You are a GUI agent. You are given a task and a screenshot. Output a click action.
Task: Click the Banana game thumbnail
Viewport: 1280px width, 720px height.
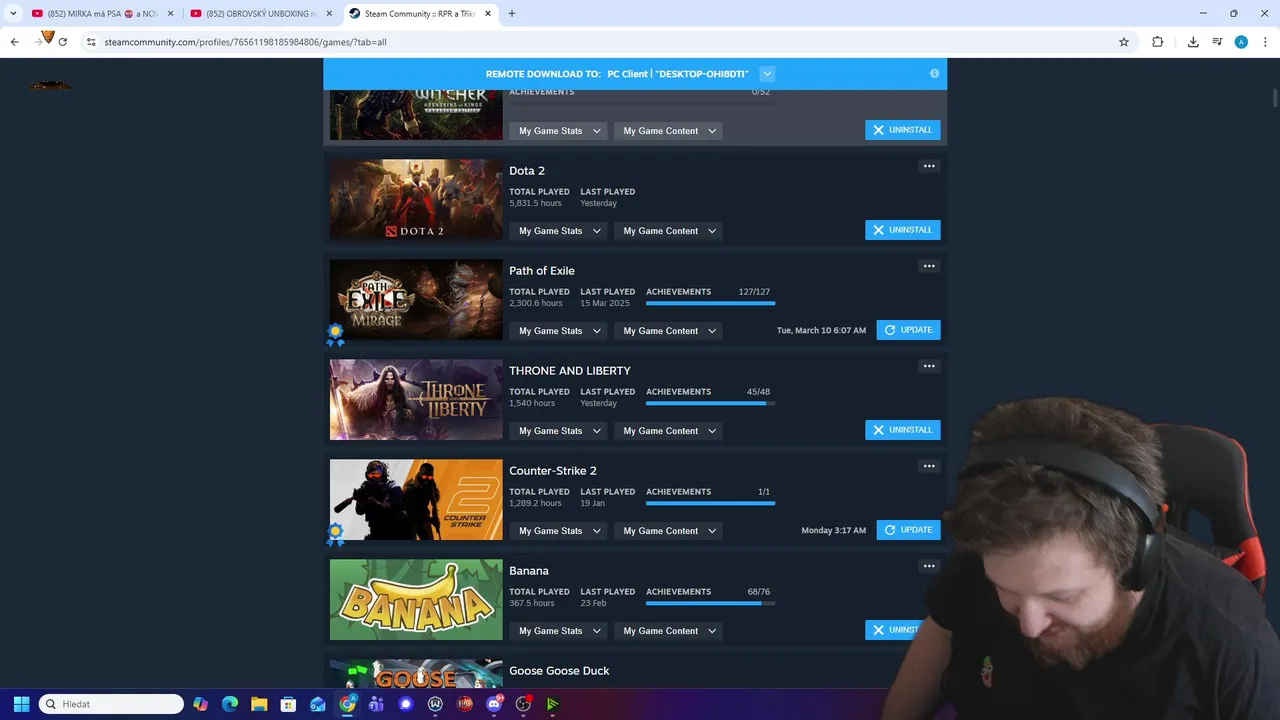416,600
